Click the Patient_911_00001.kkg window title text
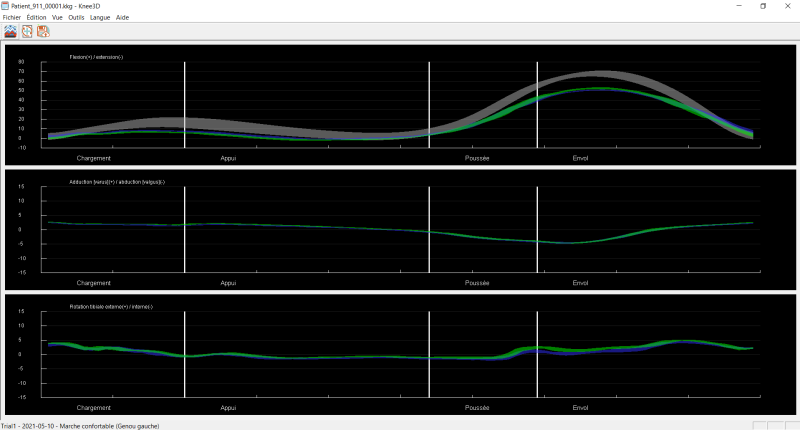 [x=56, y=6]
